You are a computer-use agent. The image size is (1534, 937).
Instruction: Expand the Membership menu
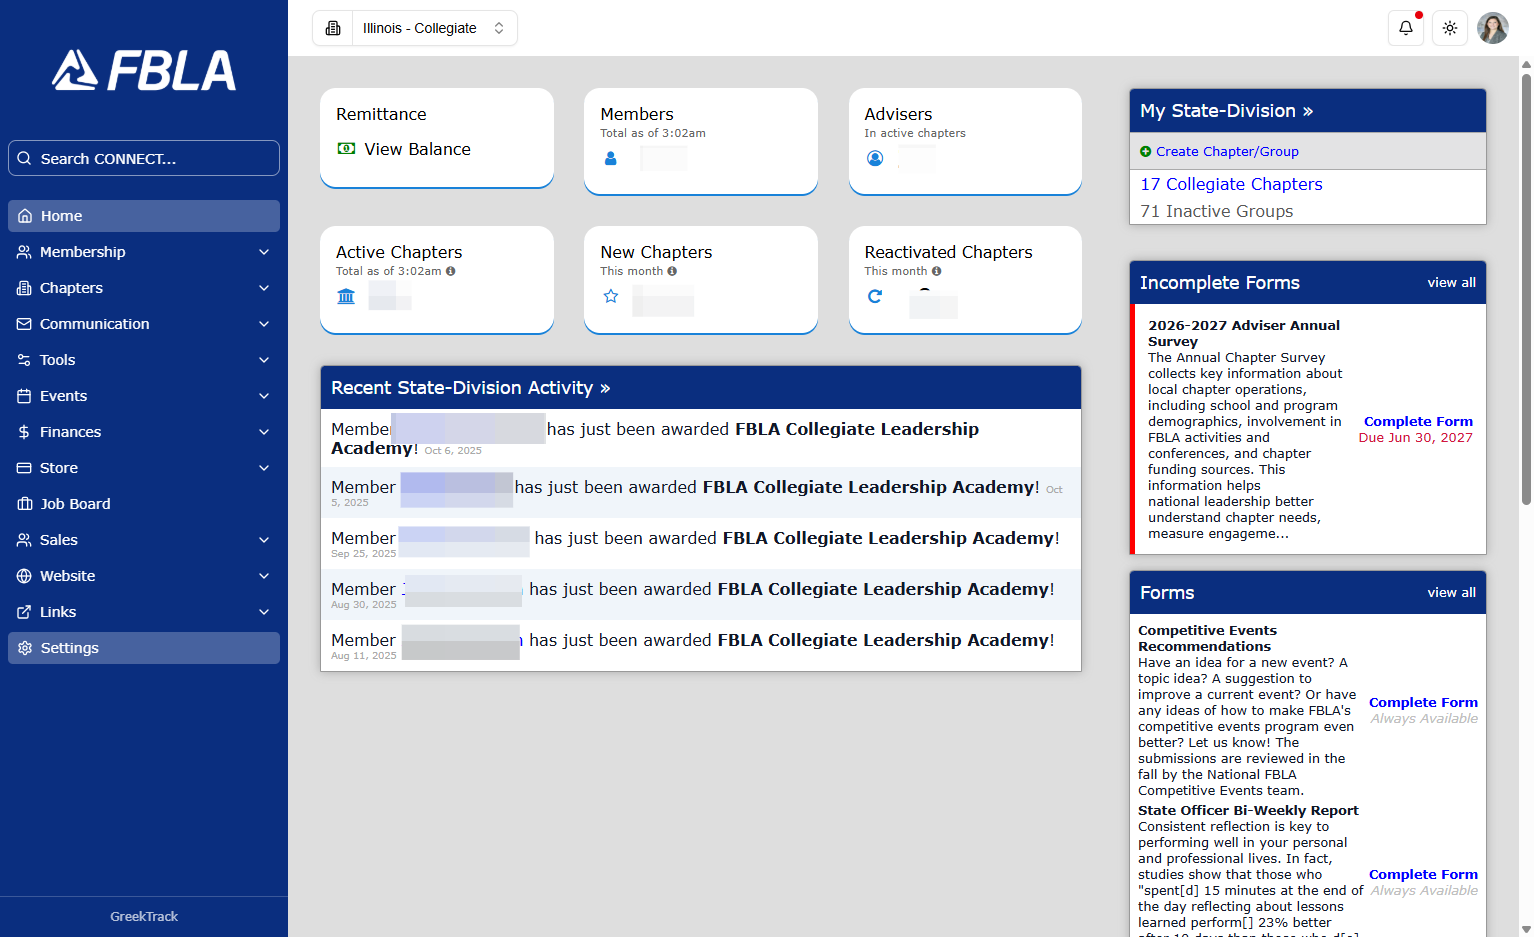click(x=144, y=252)
